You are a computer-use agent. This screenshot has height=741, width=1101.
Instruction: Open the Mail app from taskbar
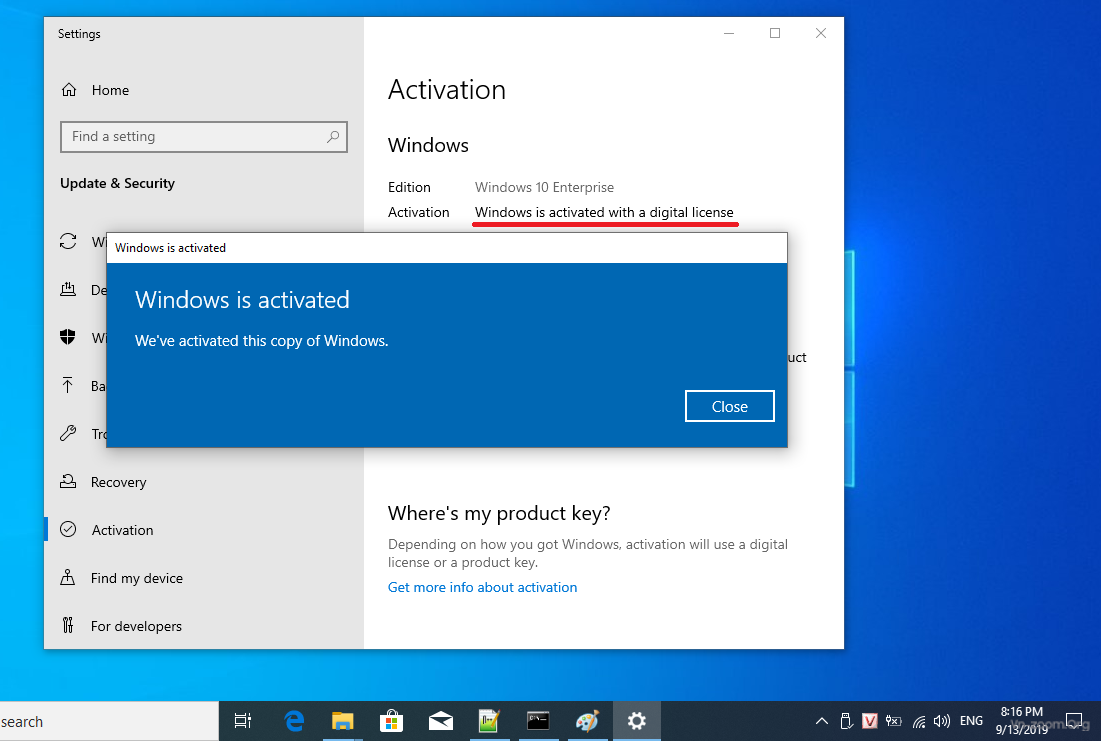tap(440, 721)
